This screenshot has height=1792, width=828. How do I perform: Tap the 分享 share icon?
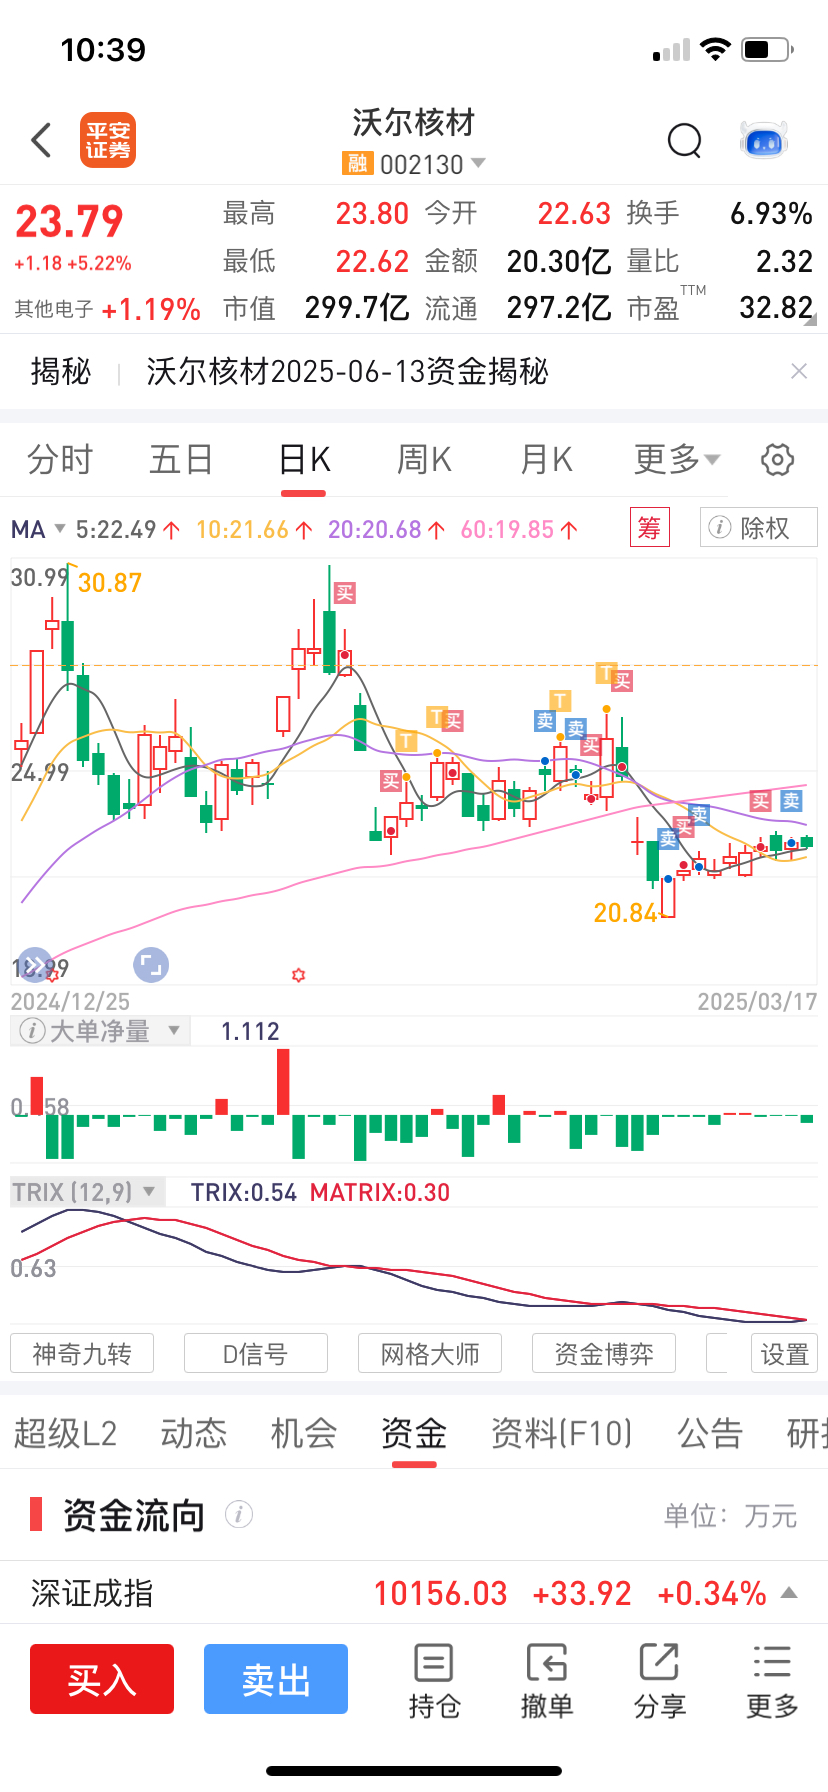[x=660, y=1681]
